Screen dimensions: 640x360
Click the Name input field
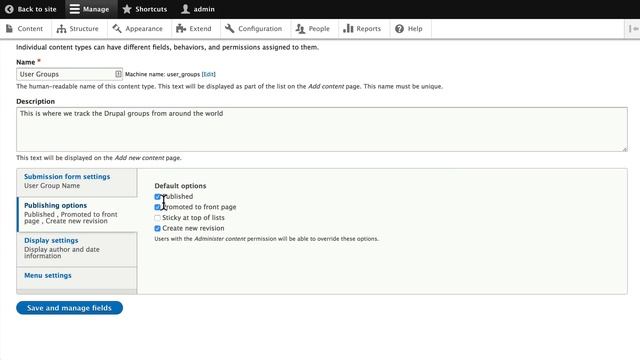pyautogui.click(x=69, y=74)
